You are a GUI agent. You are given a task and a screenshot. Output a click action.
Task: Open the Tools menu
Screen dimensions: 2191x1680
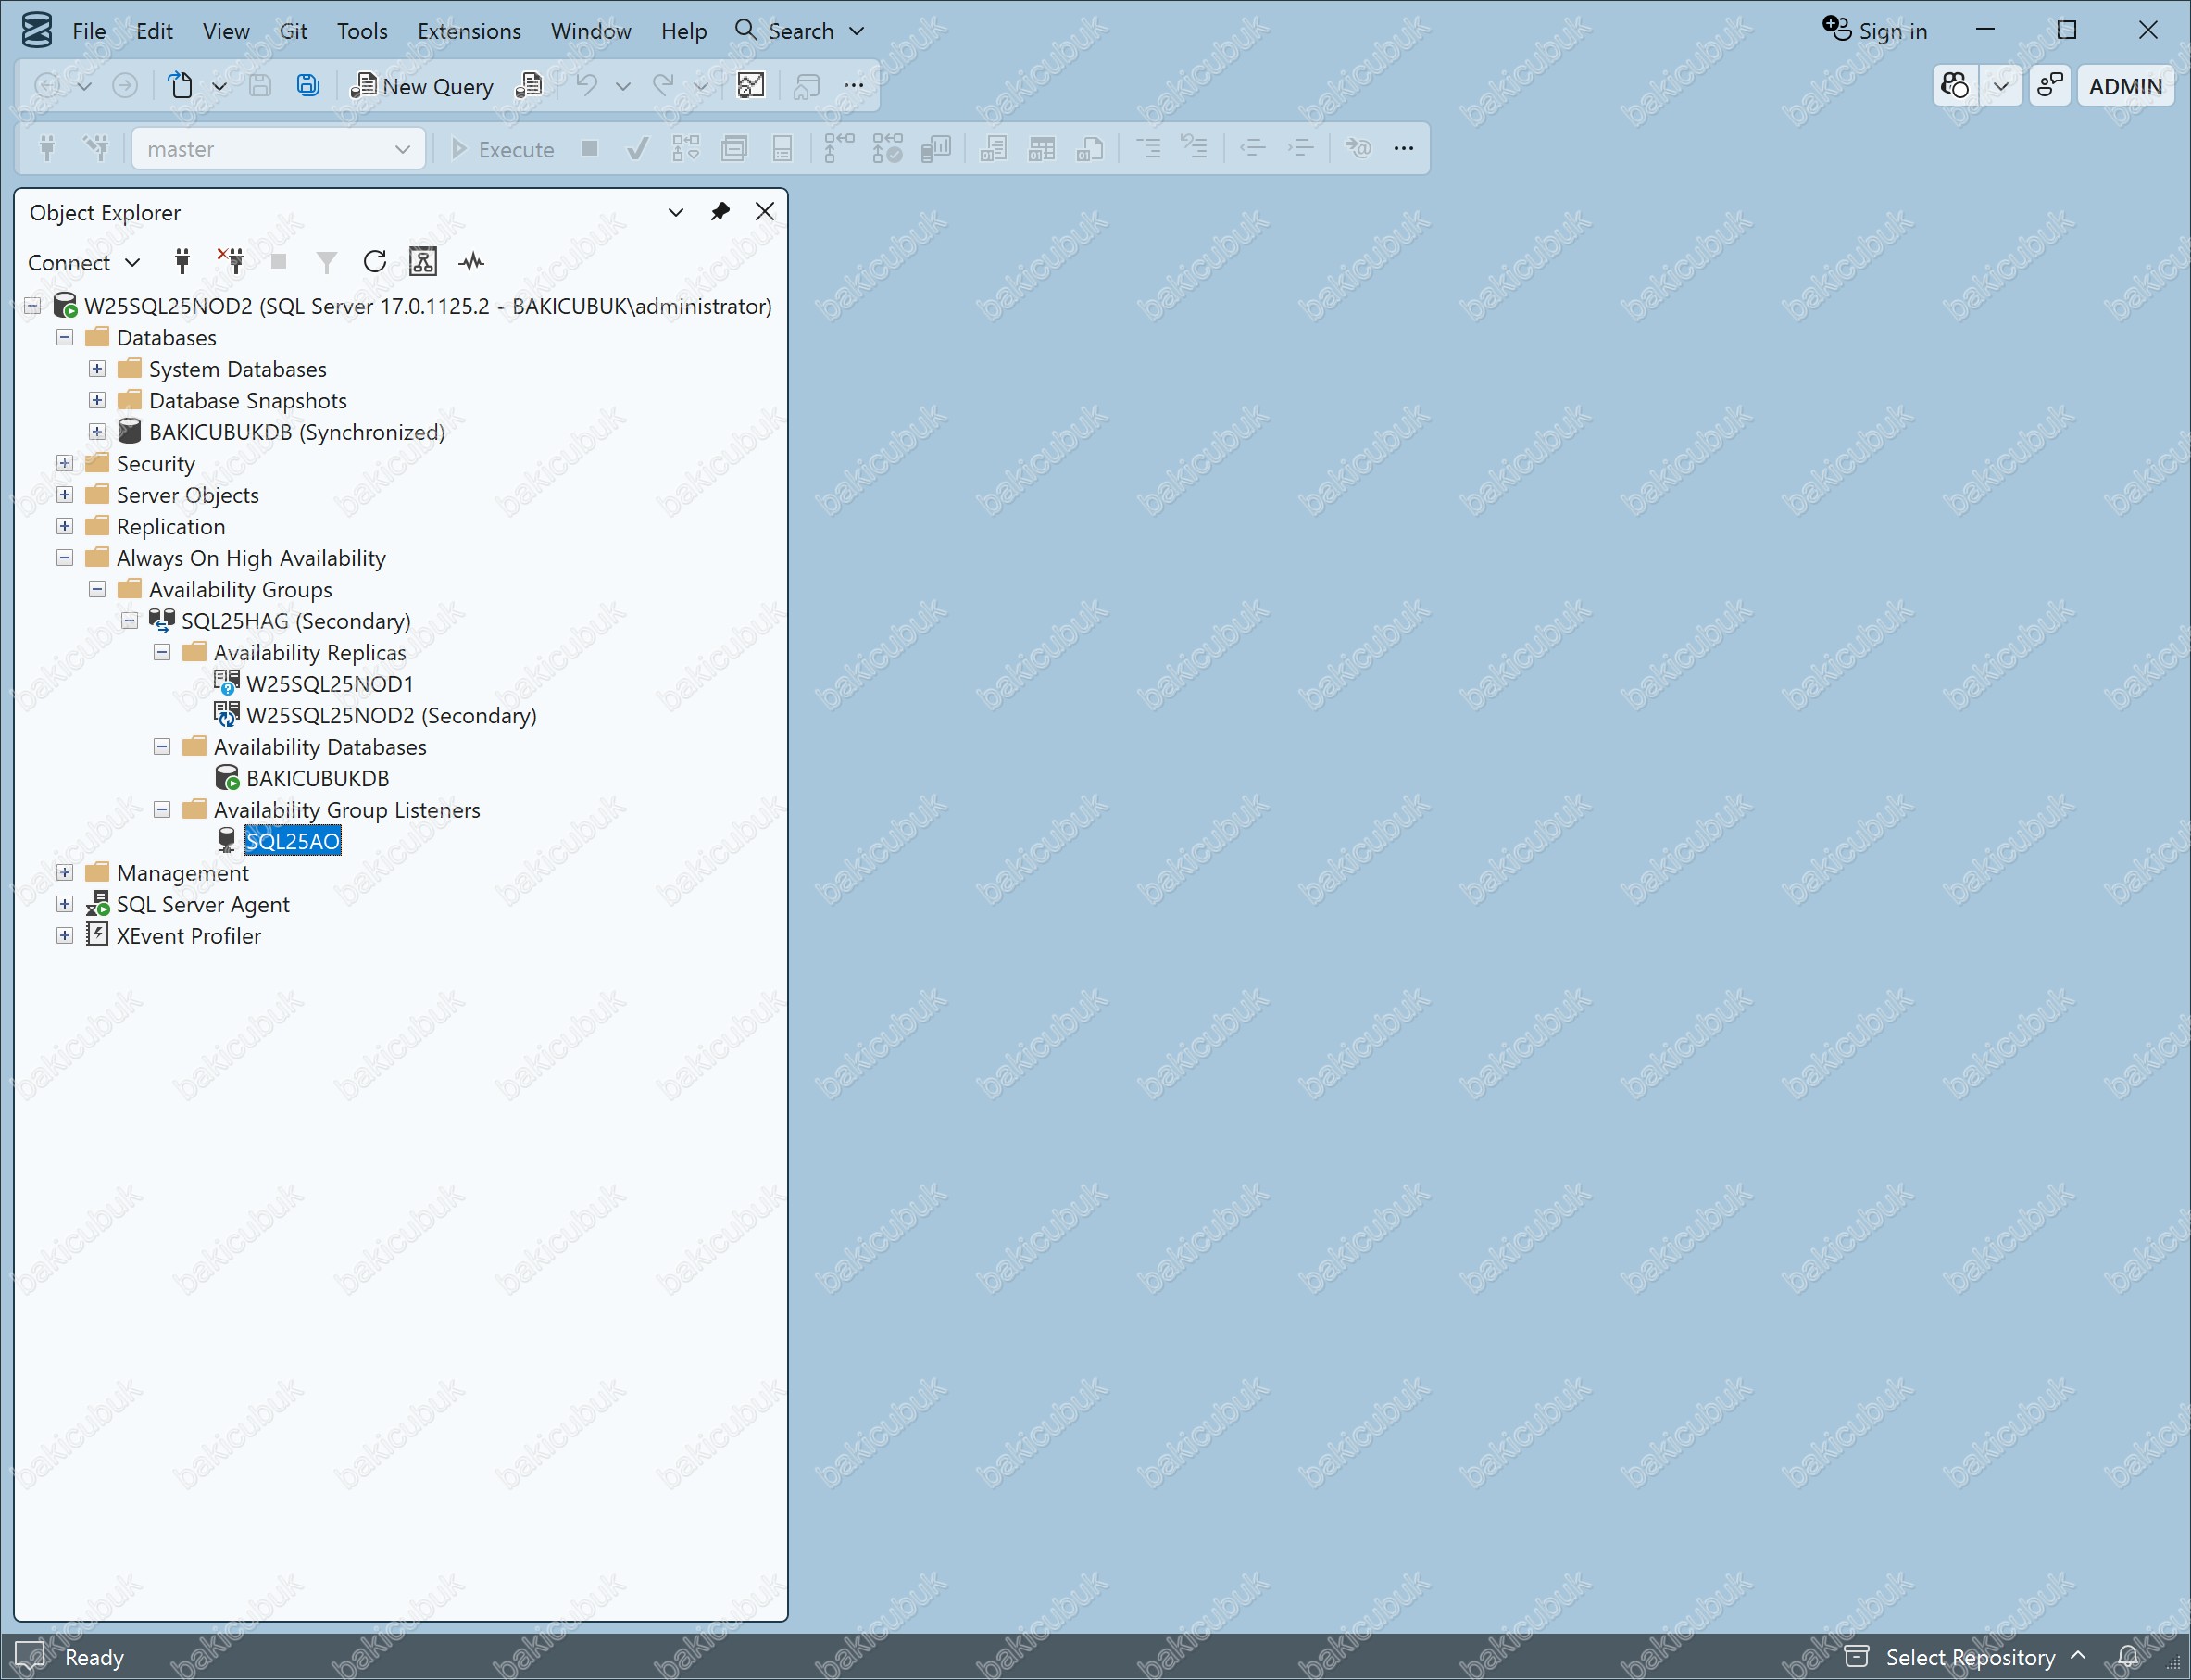362,31
